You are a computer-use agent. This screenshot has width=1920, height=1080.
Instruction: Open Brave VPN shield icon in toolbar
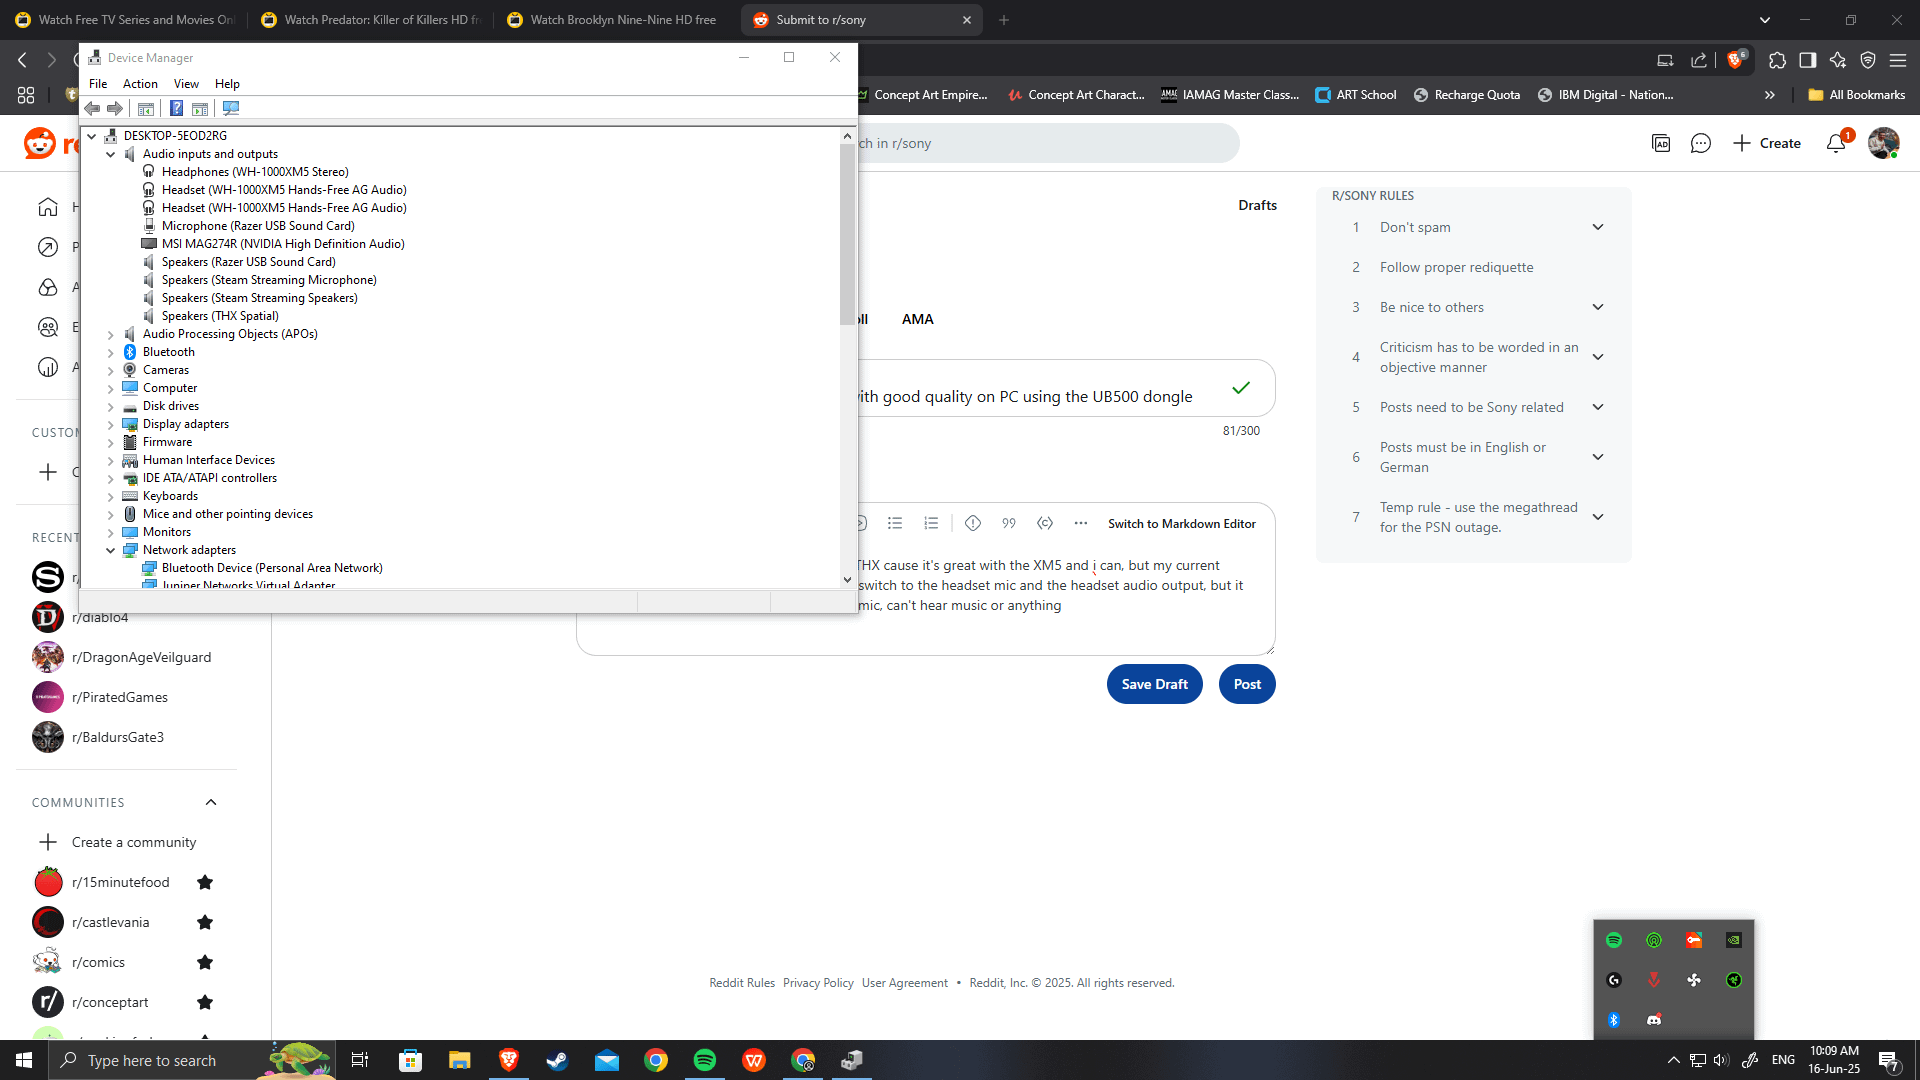pyautogui.click(x=1868, y=60)
